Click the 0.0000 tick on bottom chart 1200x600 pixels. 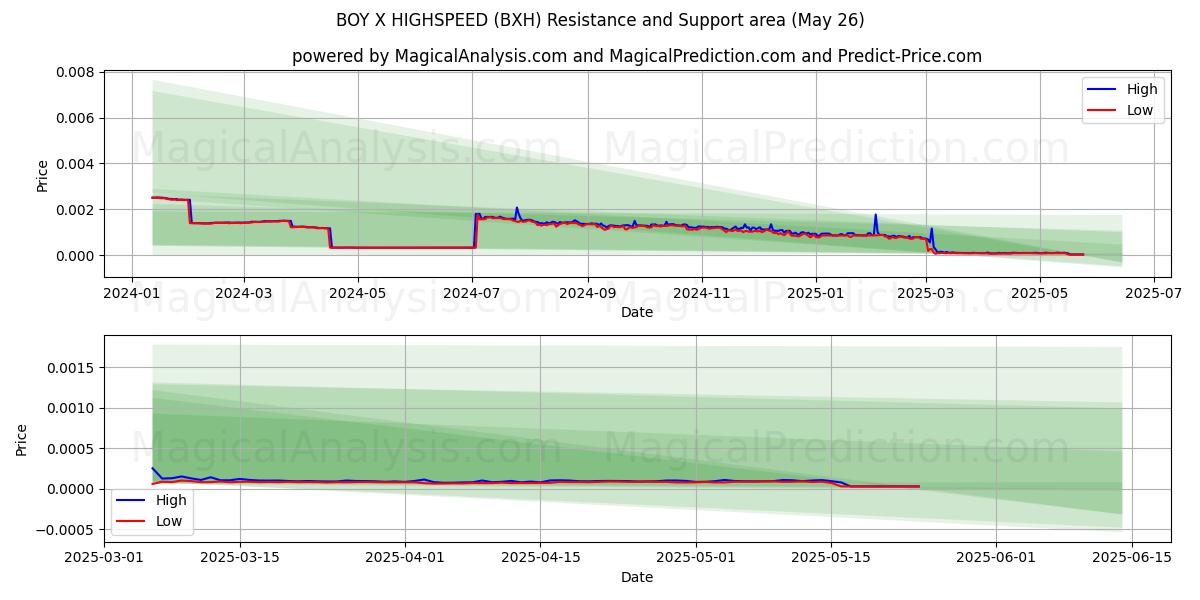coord(73,489)
